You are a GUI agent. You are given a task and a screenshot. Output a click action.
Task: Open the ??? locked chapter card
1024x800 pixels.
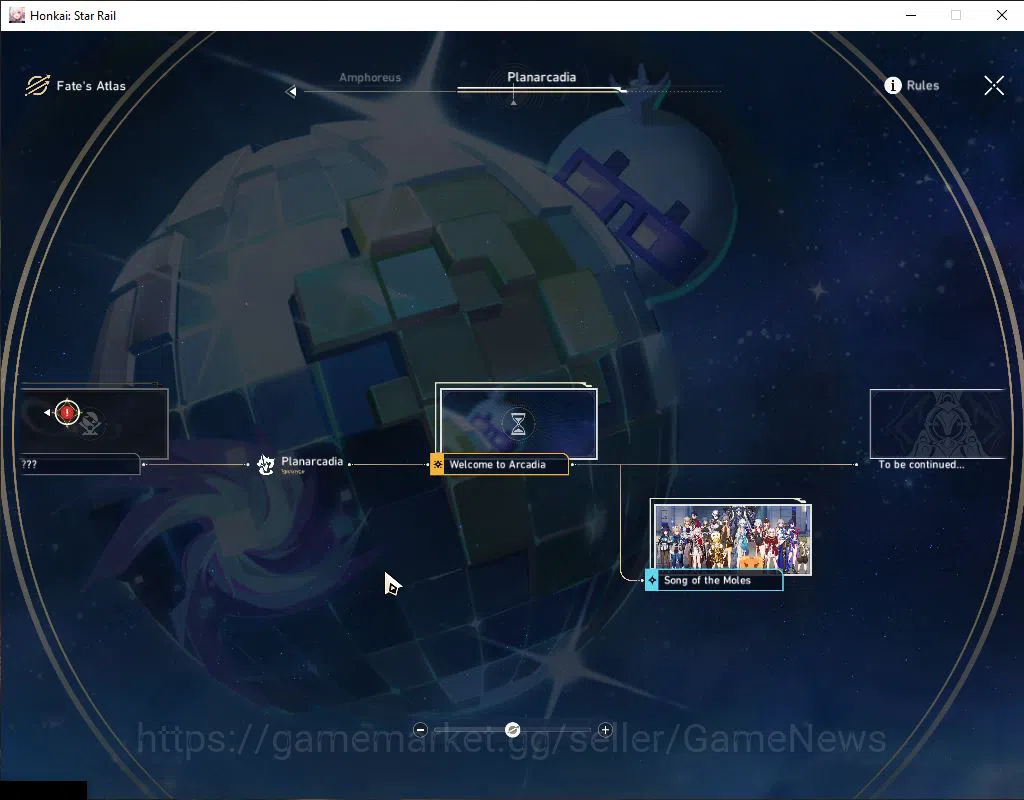(x=94, y=423)
